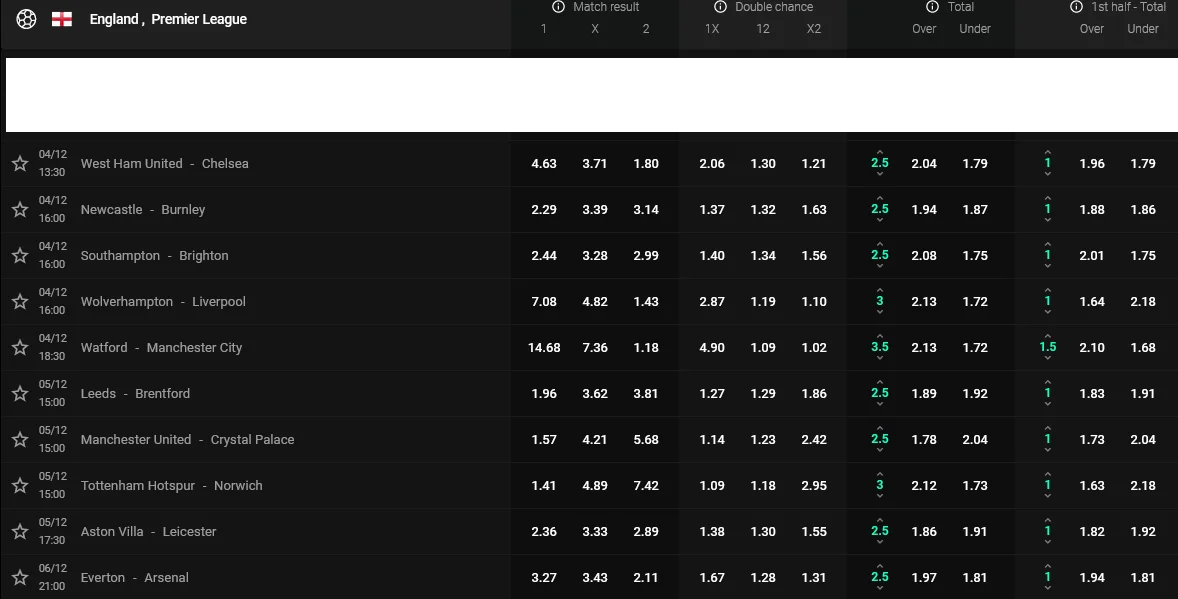Toggle favorite star for Leeds - Brentford
The image size is (1178, 599).
click(x=19, y=394)
